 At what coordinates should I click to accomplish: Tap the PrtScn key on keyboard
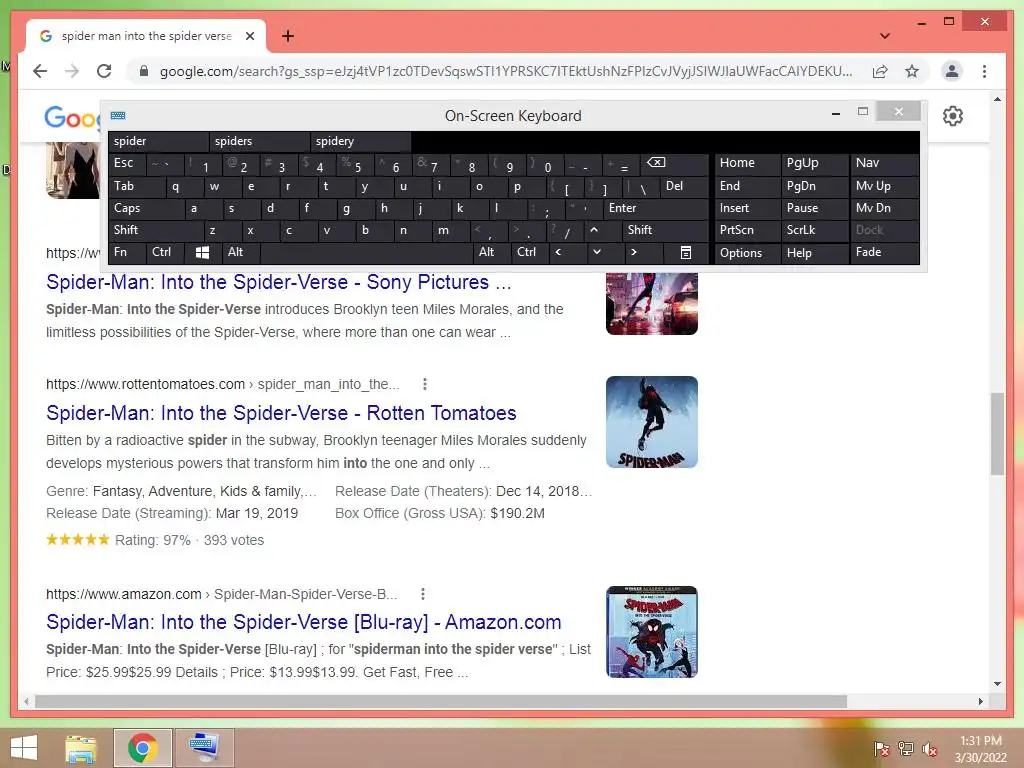click(x=747, y=230)
